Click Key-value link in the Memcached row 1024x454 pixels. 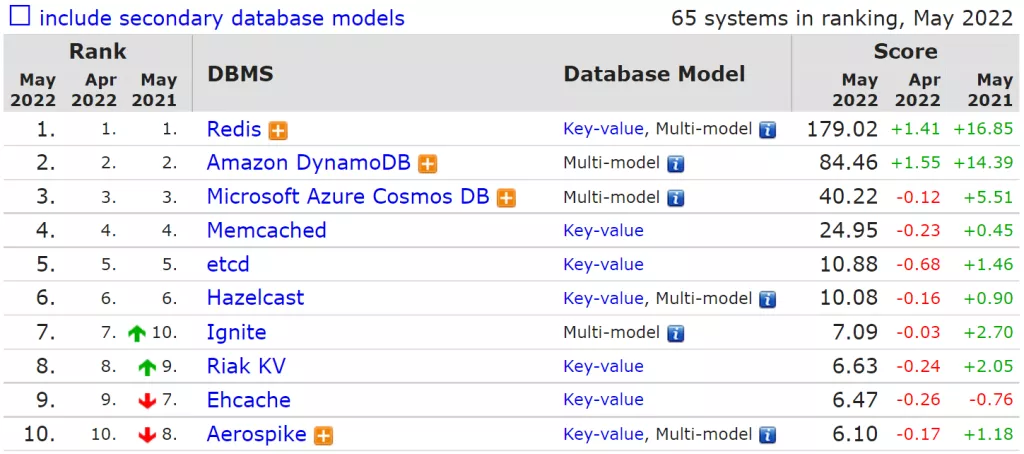[603, 231]
